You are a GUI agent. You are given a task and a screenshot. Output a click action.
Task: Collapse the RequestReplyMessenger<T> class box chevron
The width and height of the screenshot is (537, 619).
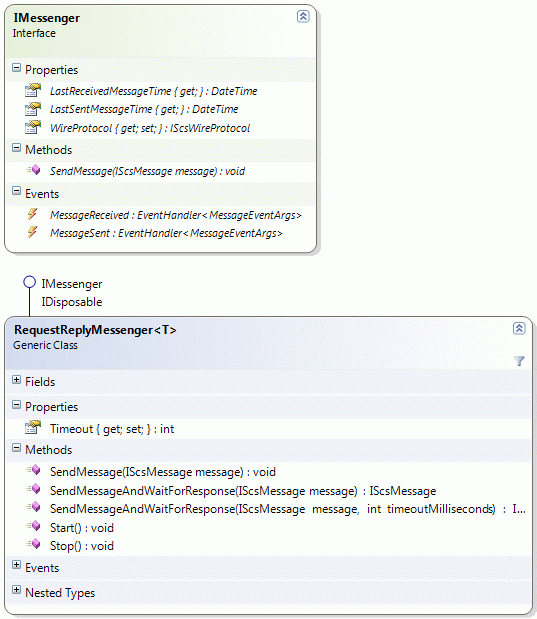(519, 328)
